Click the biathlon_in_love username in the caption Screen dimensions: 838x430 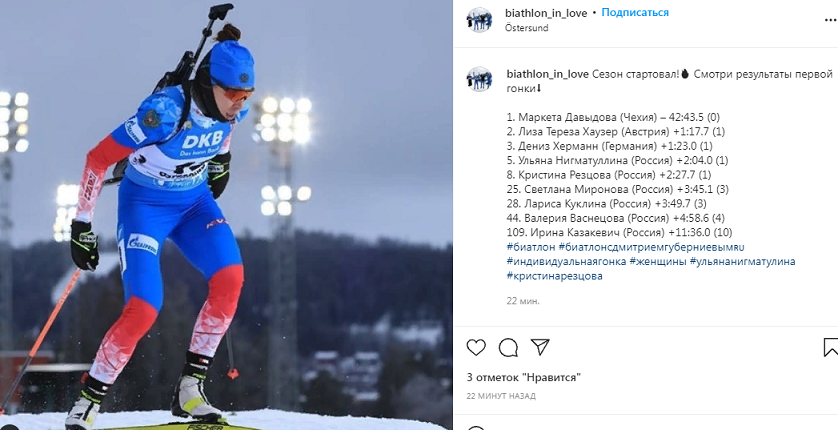tap(547, 74)
